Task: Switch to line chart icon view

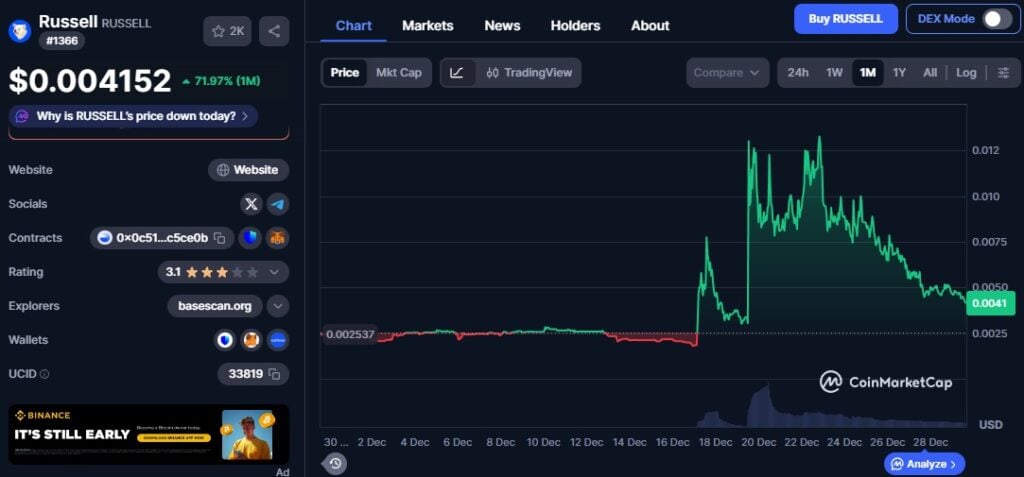Action: (457, 73)
